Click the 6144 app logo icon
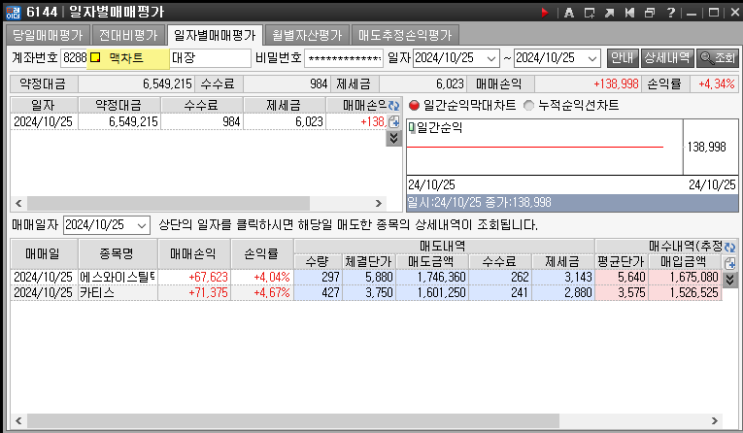The image size is (743, 433). click(x=13, y=13)
